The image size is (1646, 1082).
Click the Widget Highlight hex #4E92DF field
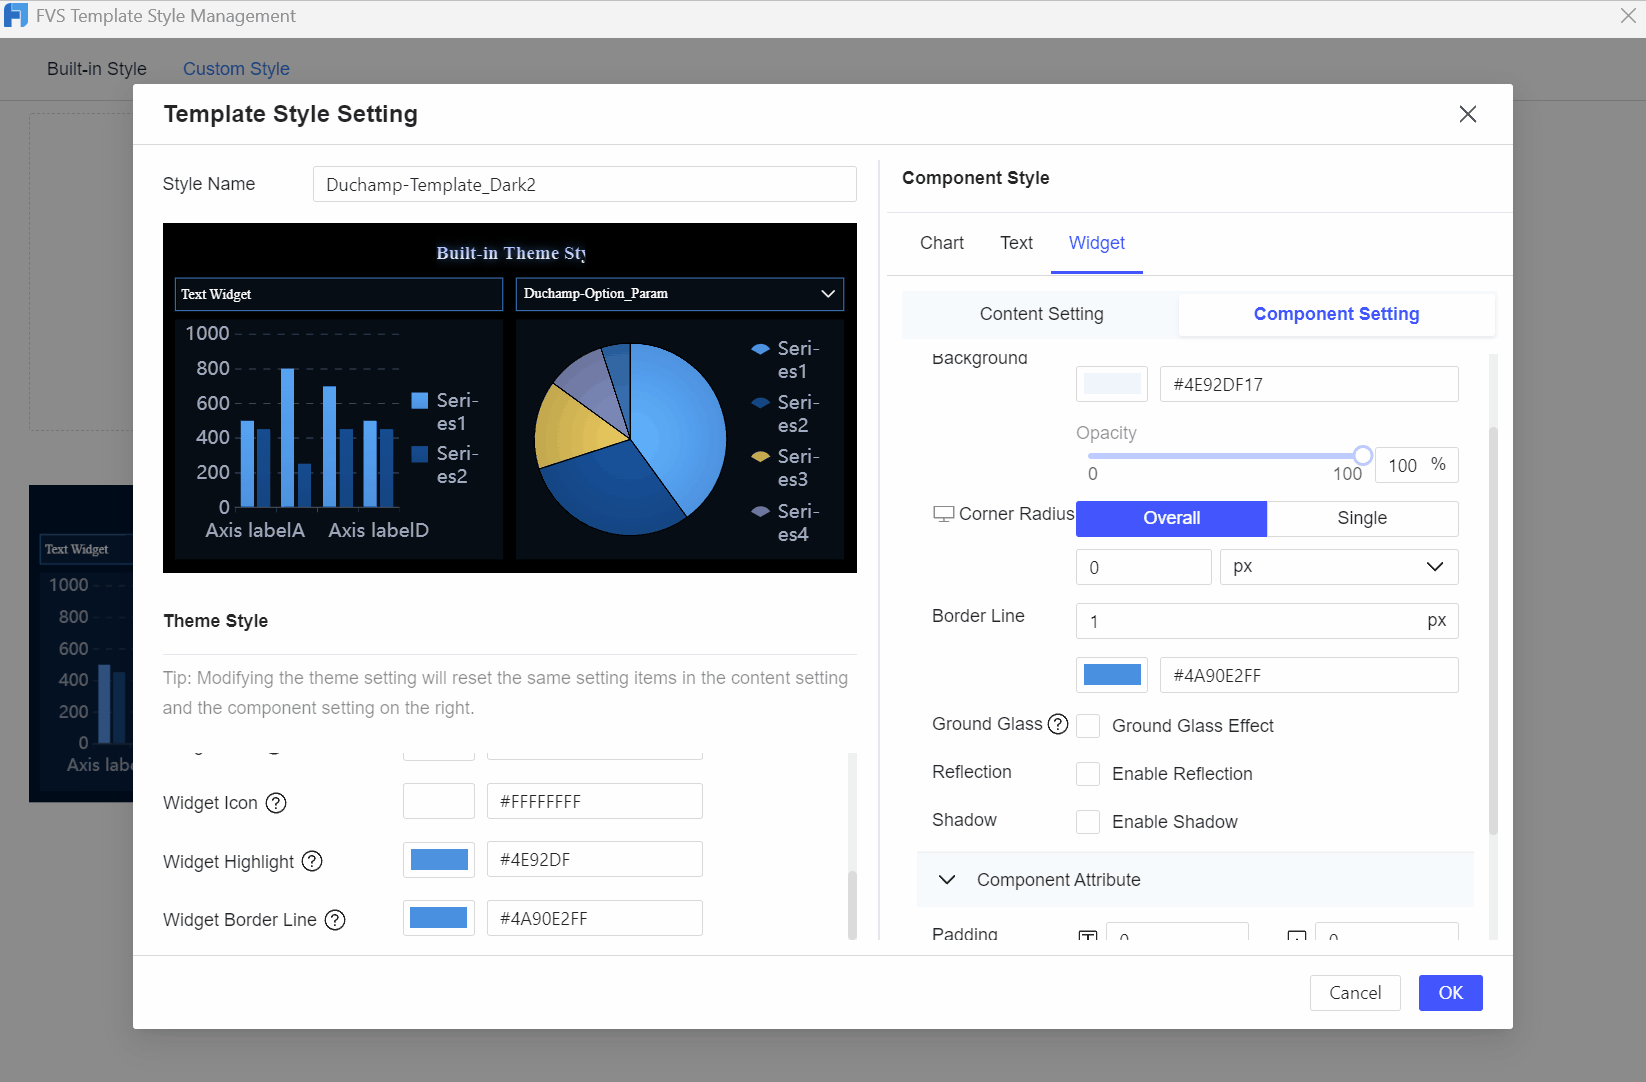pos(595,859)
